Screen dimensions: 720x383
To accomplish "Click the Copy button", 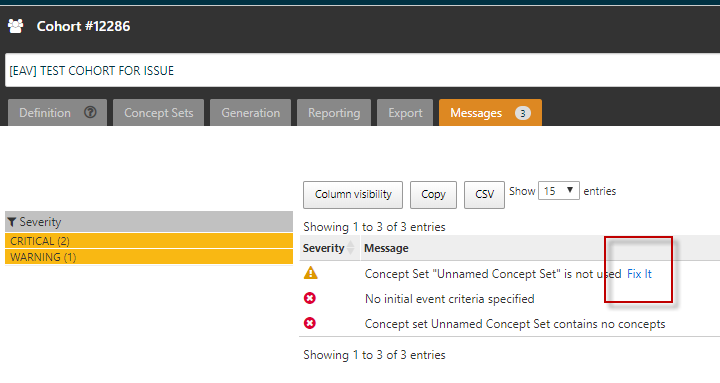I will 433,195.
